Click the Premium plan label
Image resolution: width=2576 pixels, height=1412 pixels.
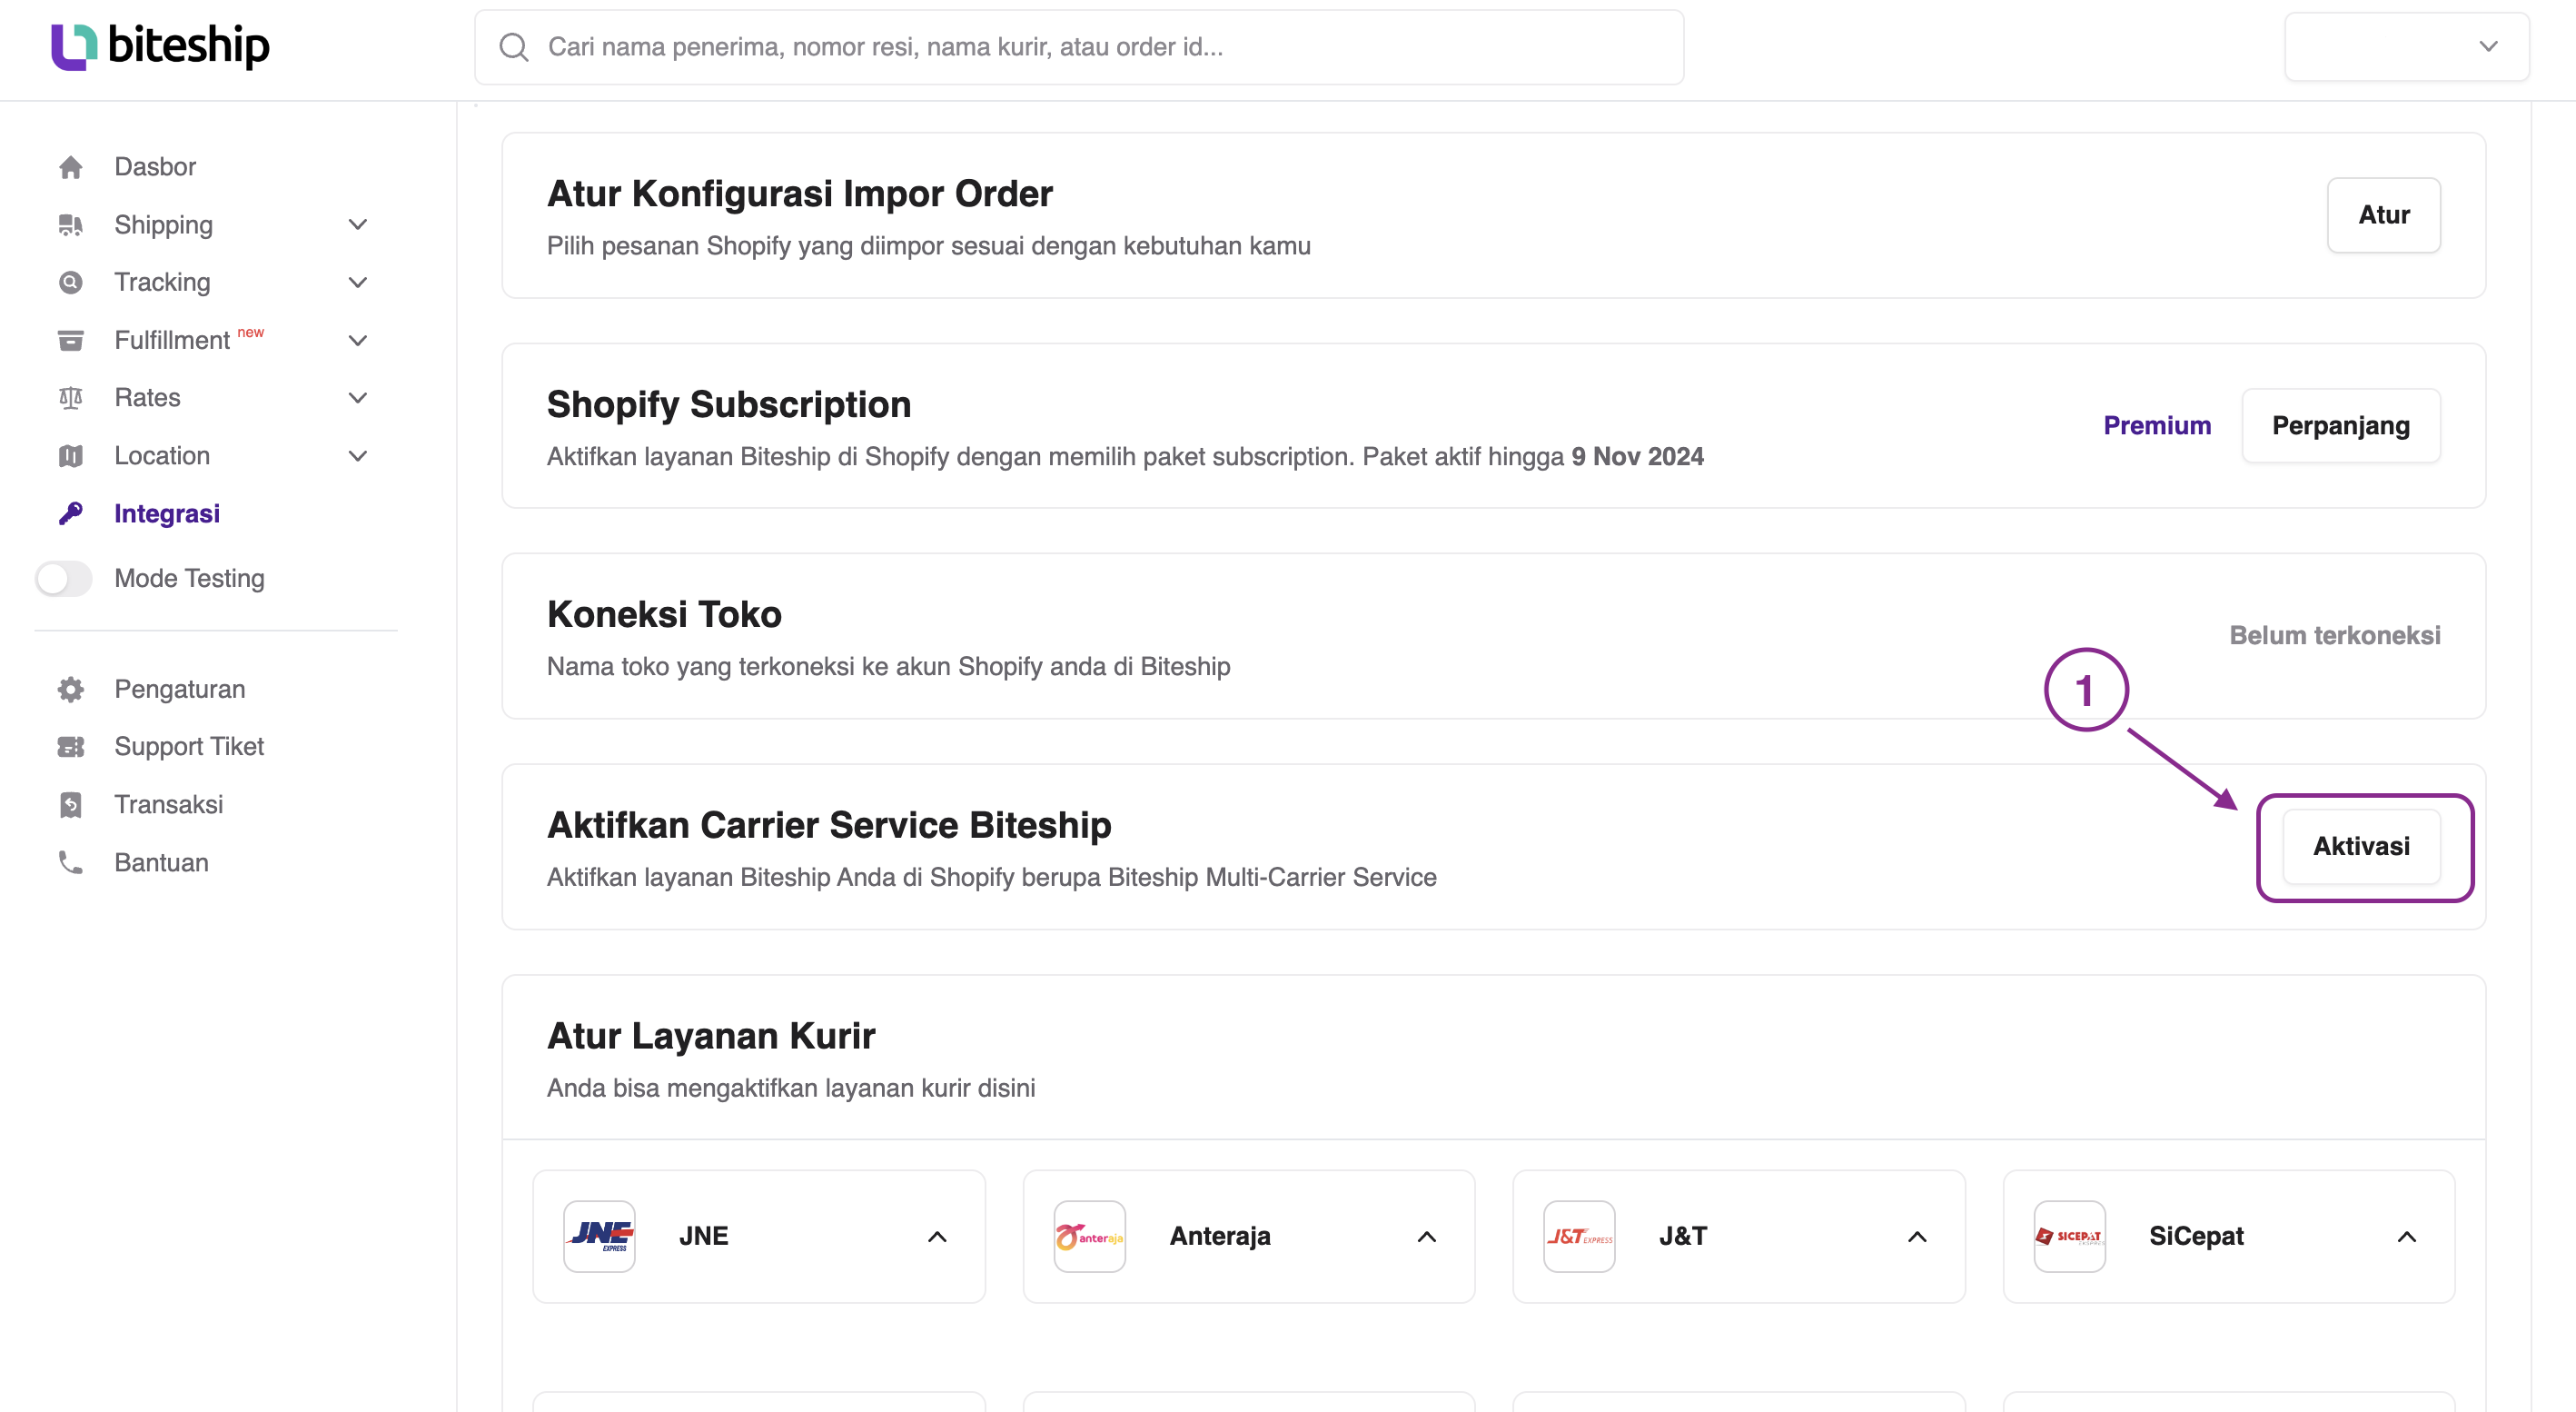tap(2157, 425)
